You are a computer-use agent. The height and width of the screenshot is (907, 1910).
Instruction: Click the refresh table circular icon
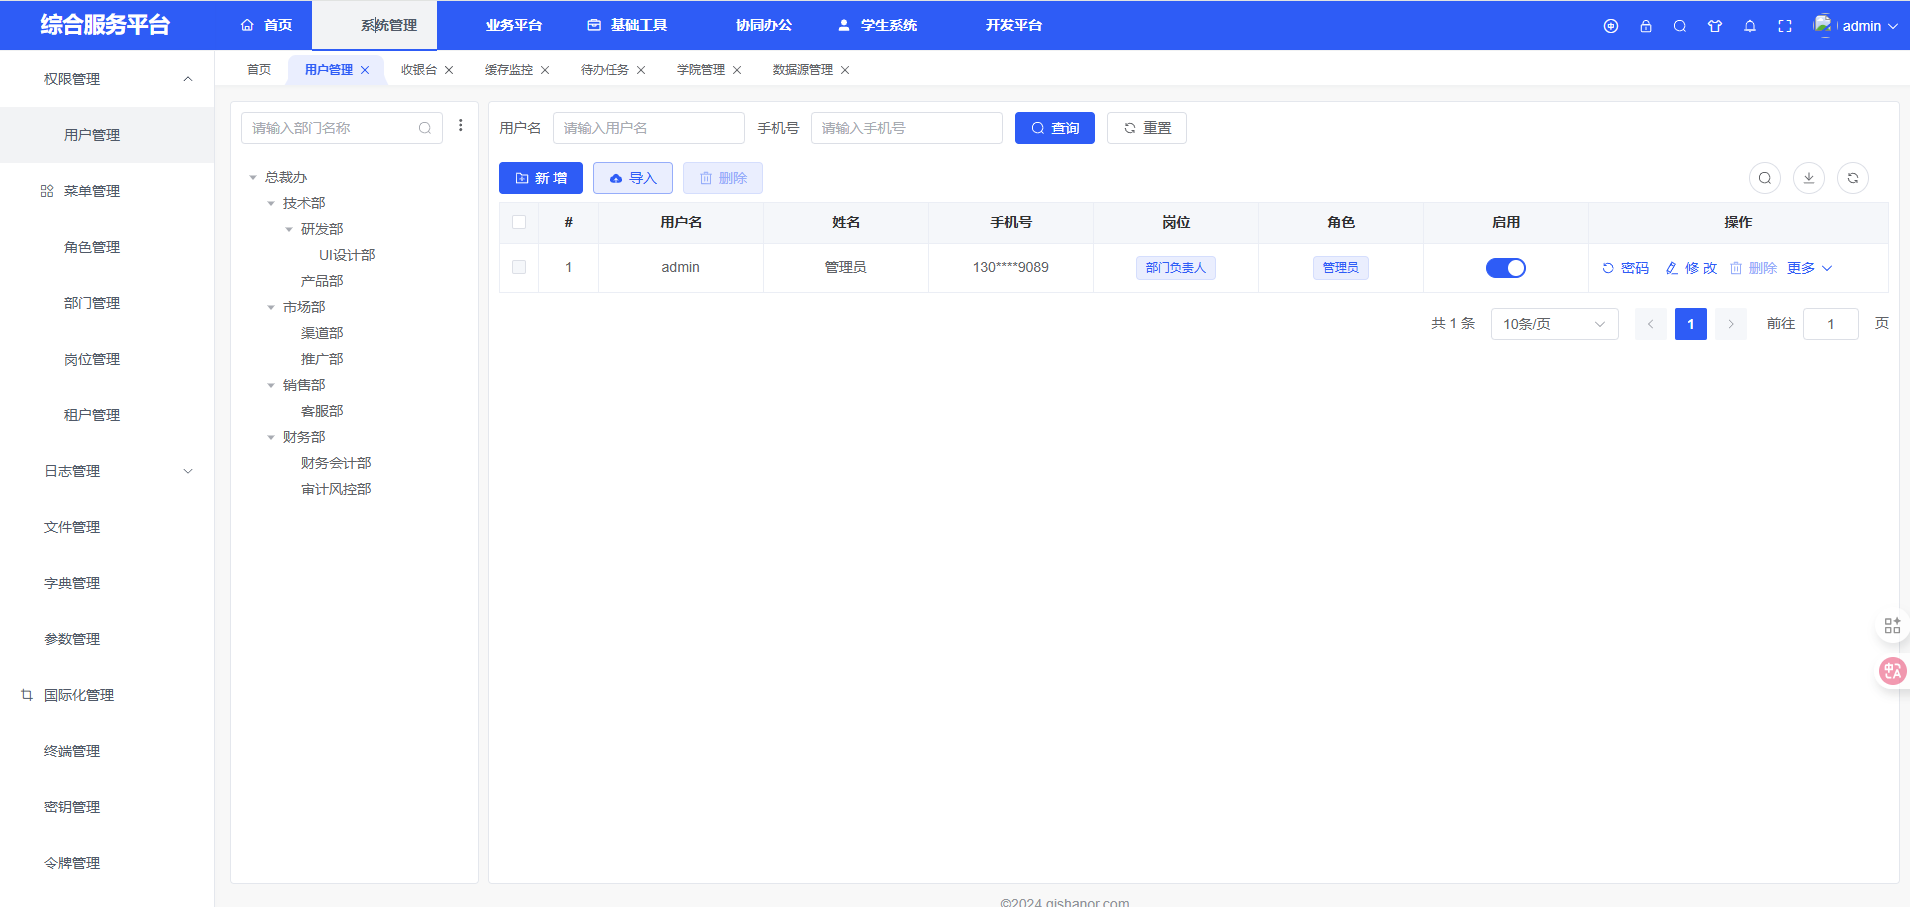click(1852, 178)
